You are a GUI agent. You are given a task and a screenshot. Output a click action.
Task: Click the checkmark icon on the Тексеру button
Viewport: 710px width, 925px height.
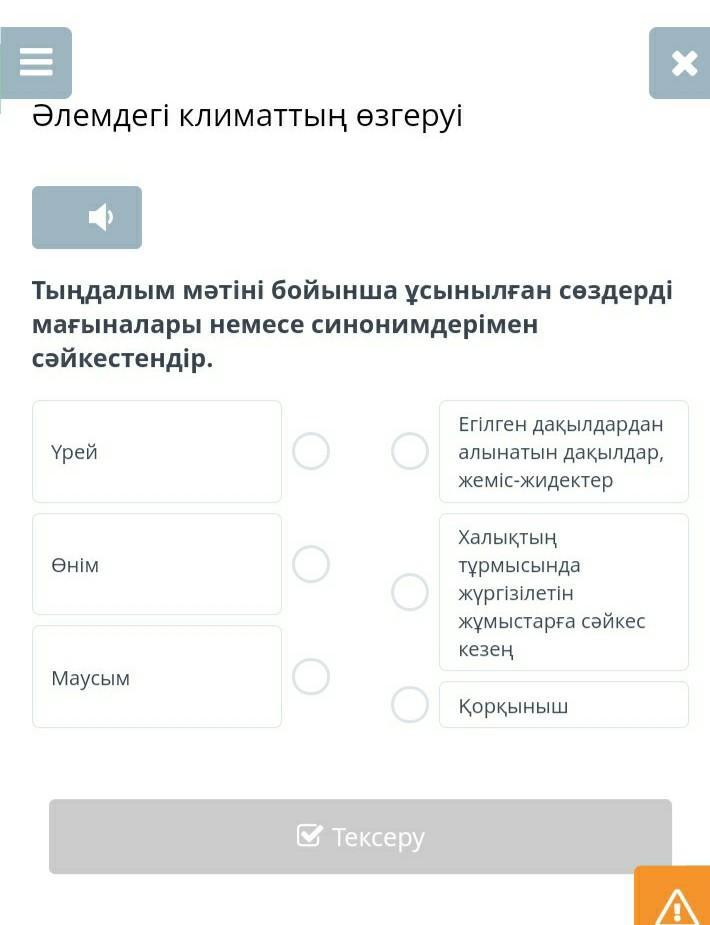click(310, 835)
